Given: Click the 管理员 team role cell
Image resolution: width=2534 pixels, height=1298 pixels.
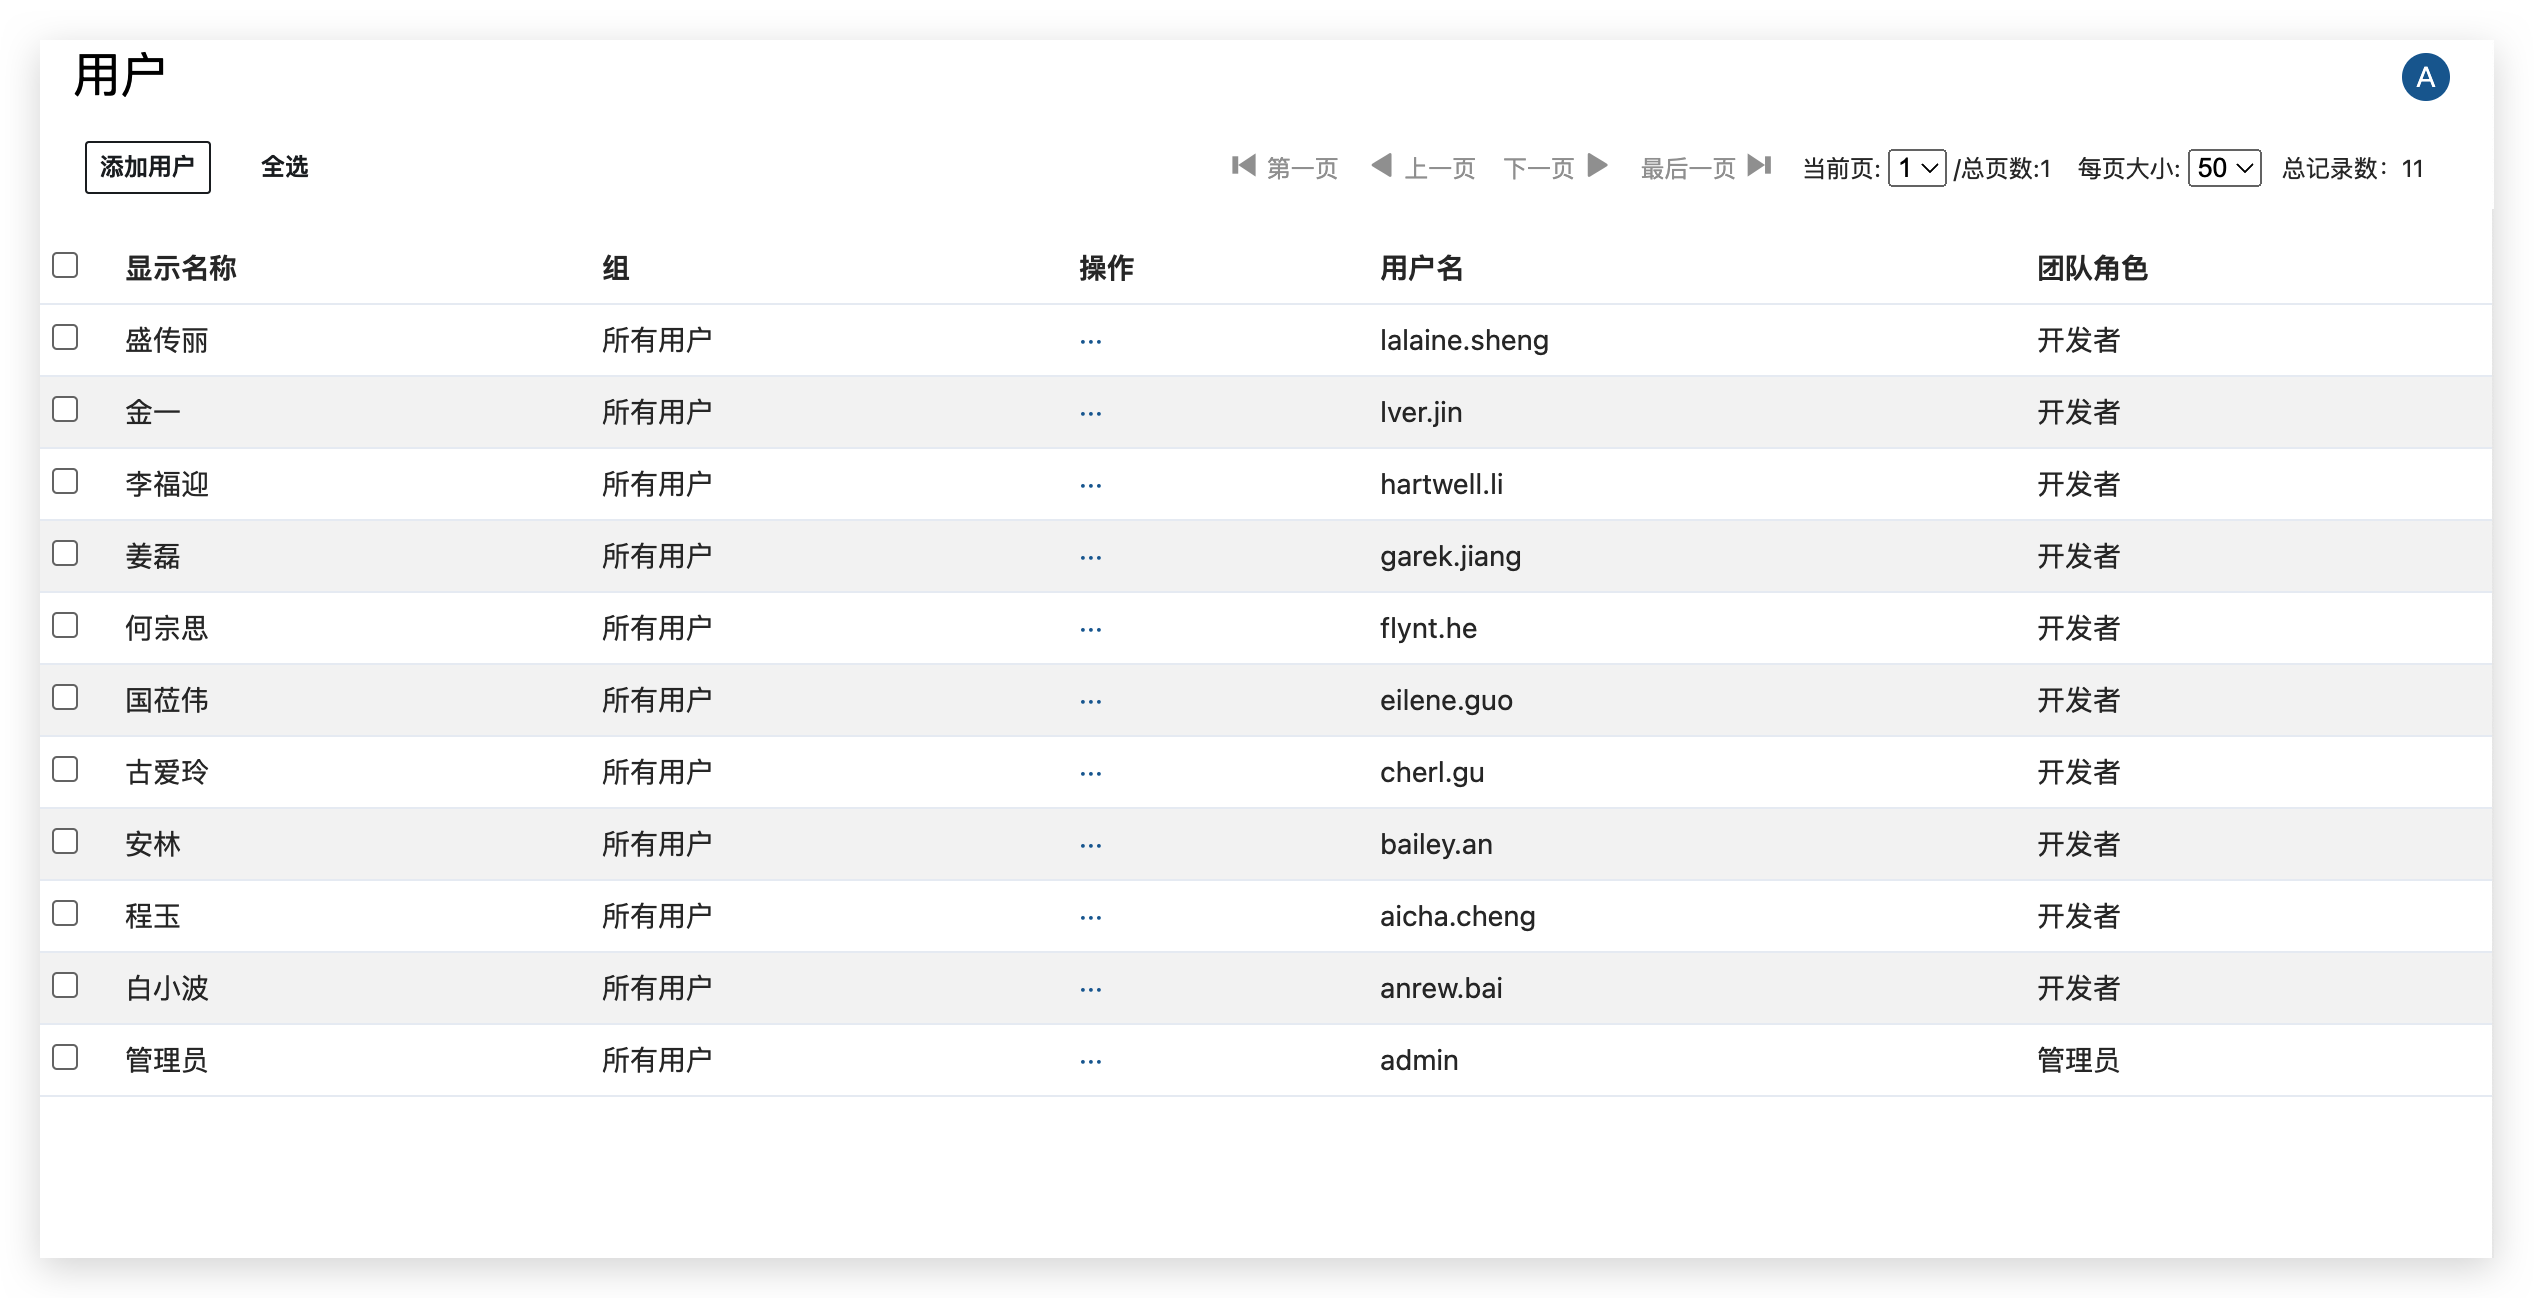Looking at the screenshot, I should (x=2079, y=1061).
